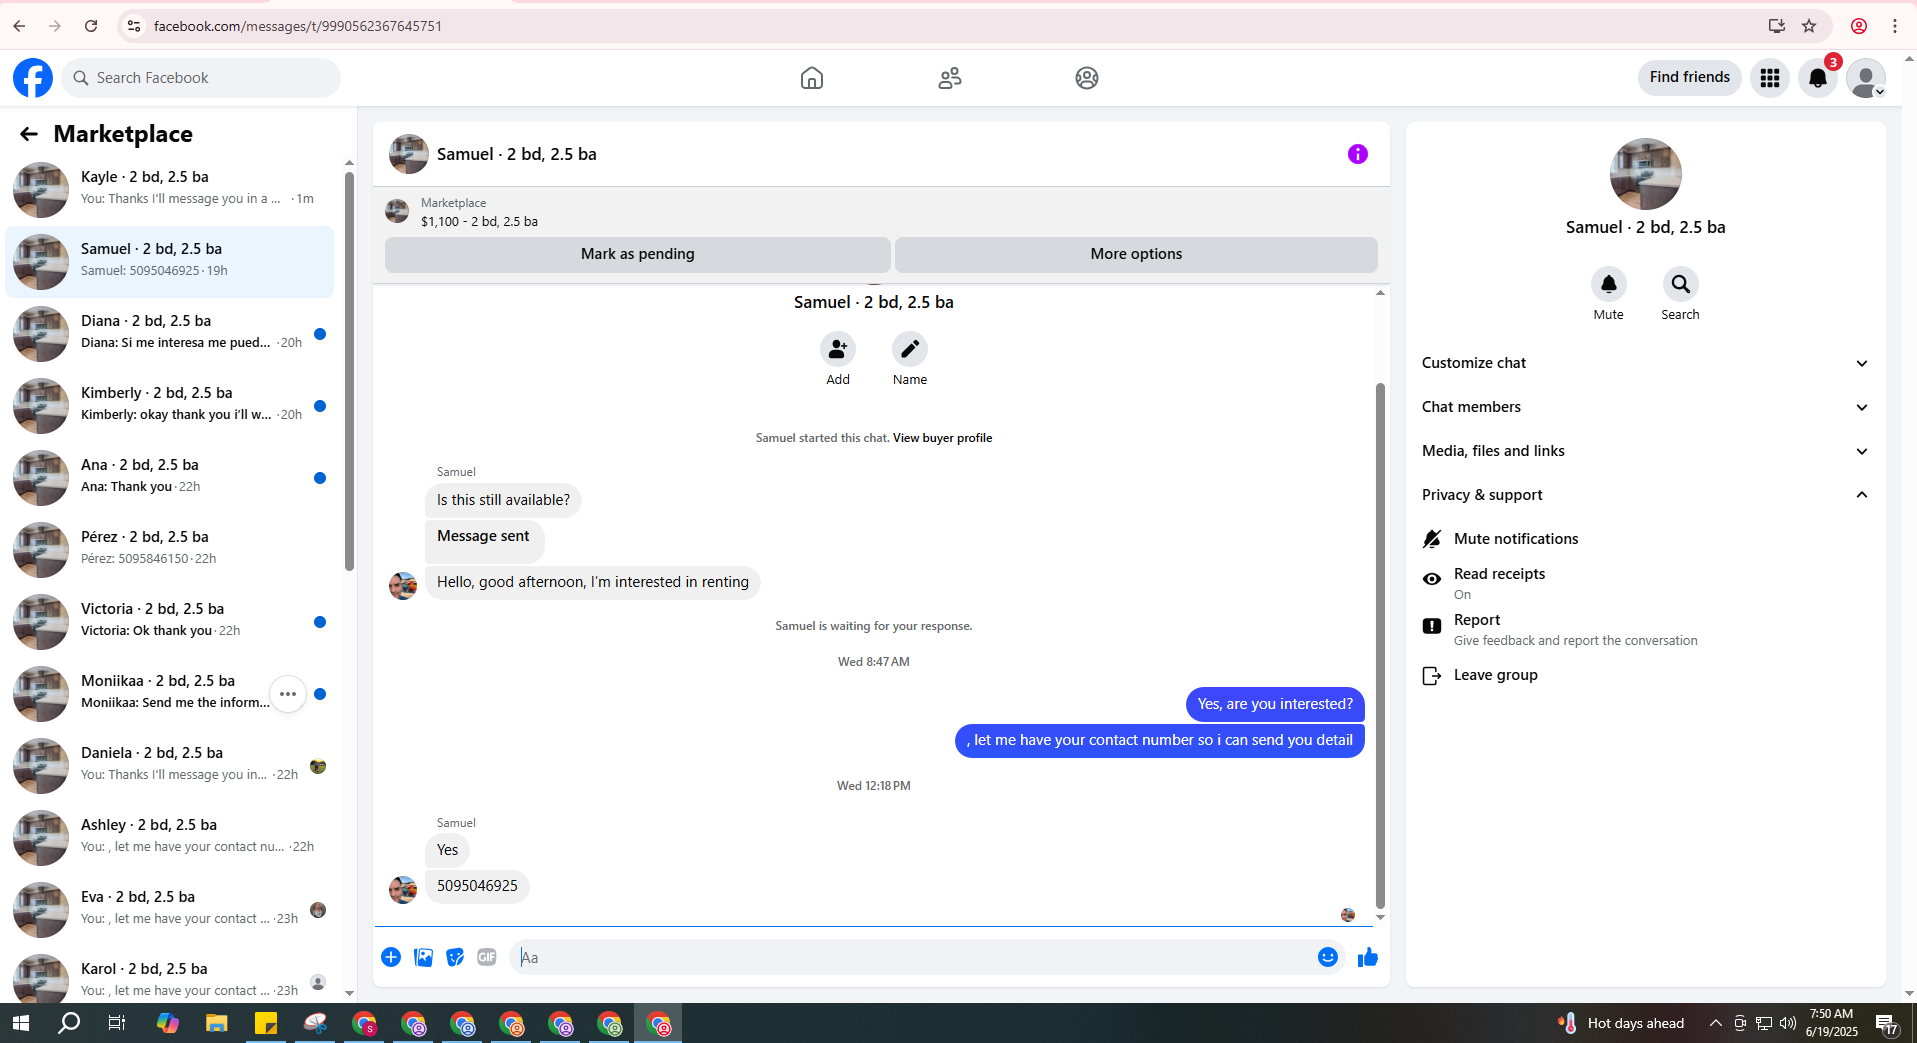Collapse Privacy & support section
Screen dimensions: 1917x1043
click(1645, 495)
